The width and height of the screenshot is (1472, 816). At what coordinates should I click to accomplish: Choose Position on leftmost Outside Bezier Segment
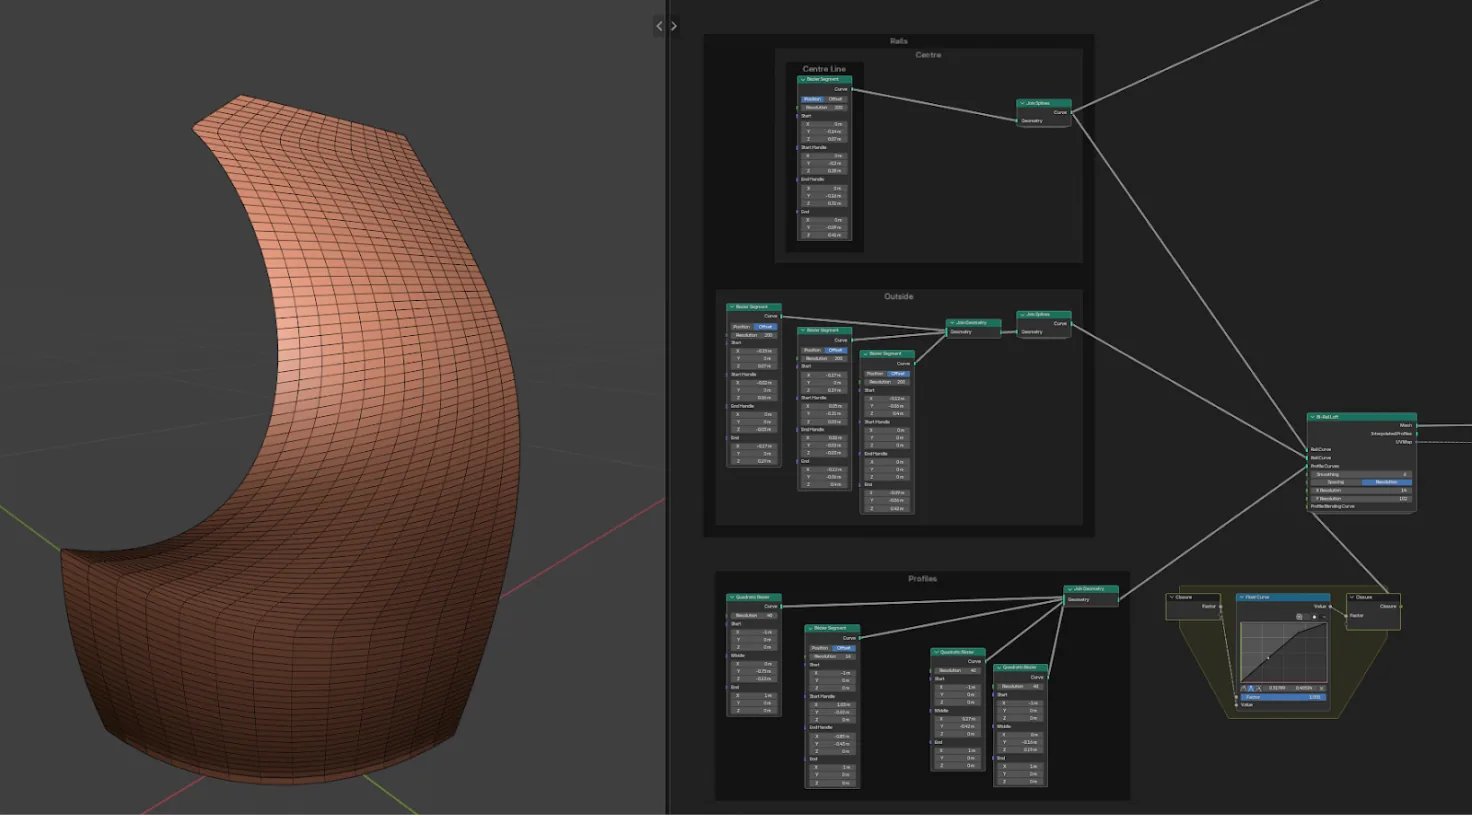[x=742, y=327]
